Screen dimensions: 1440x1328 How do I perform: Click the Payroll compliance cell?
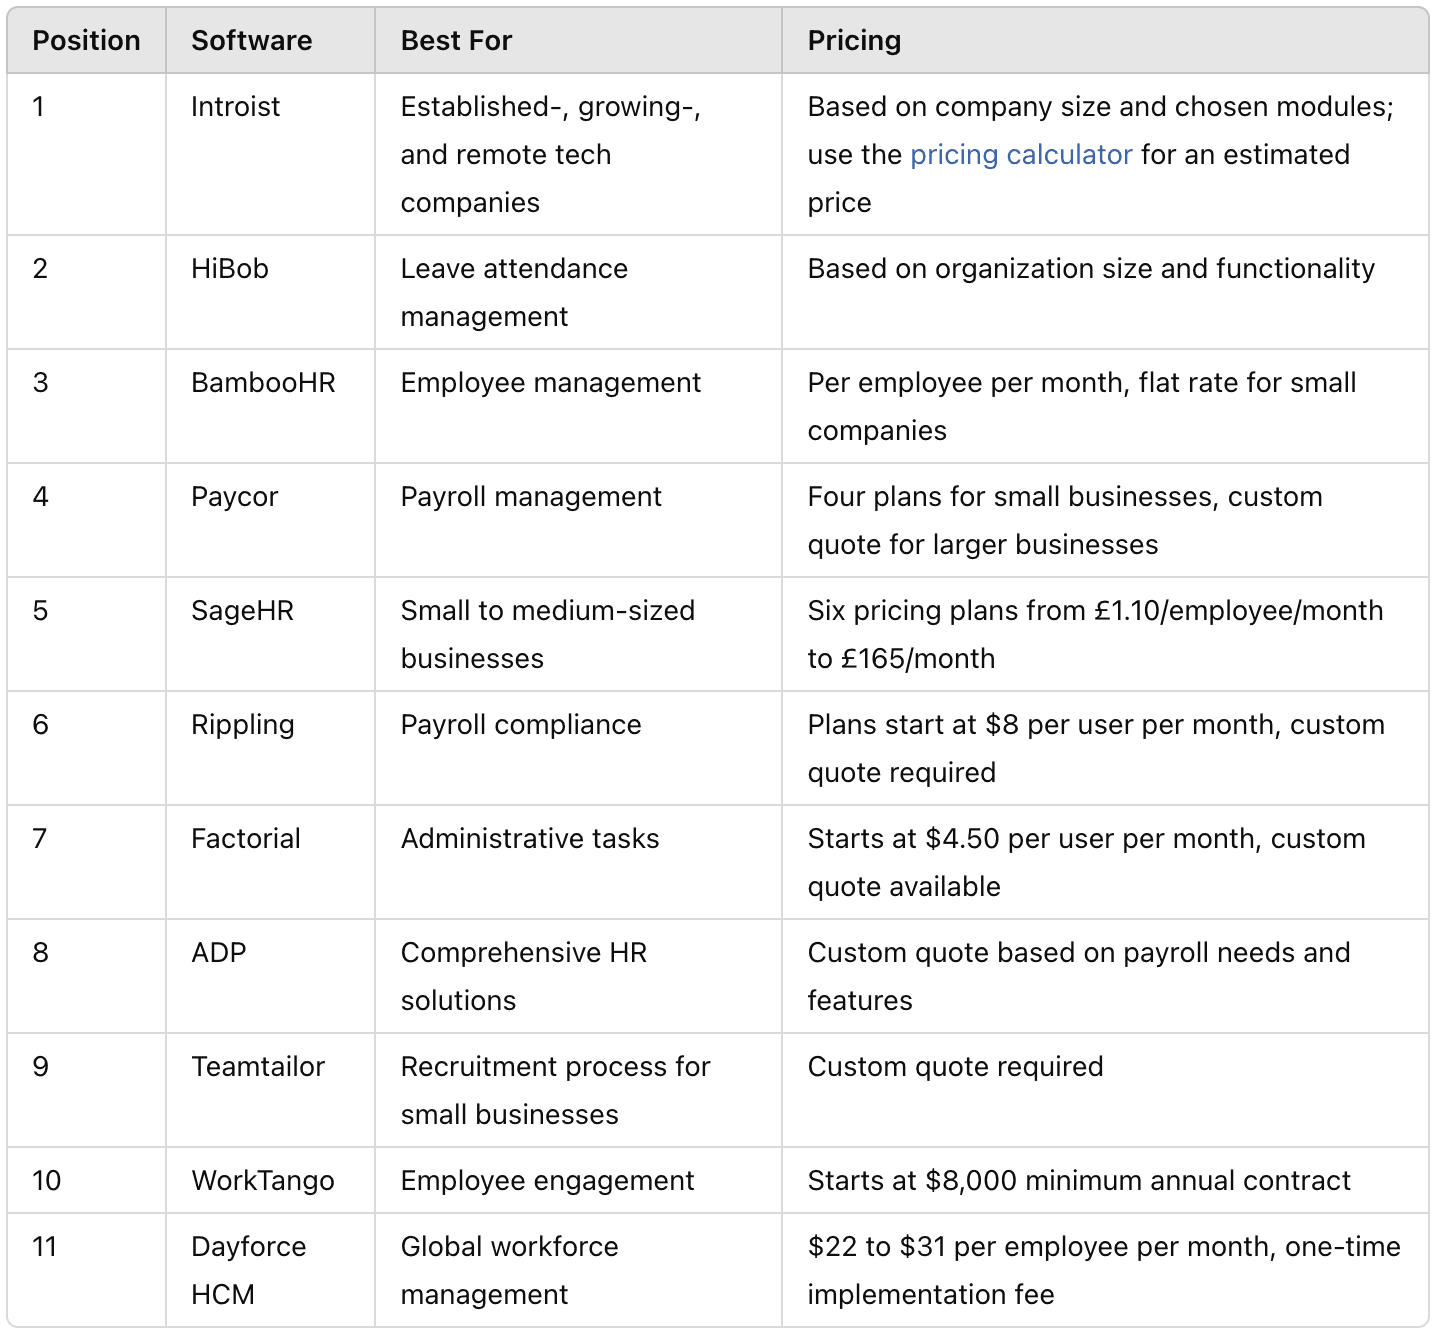click(x=578, y=748)
